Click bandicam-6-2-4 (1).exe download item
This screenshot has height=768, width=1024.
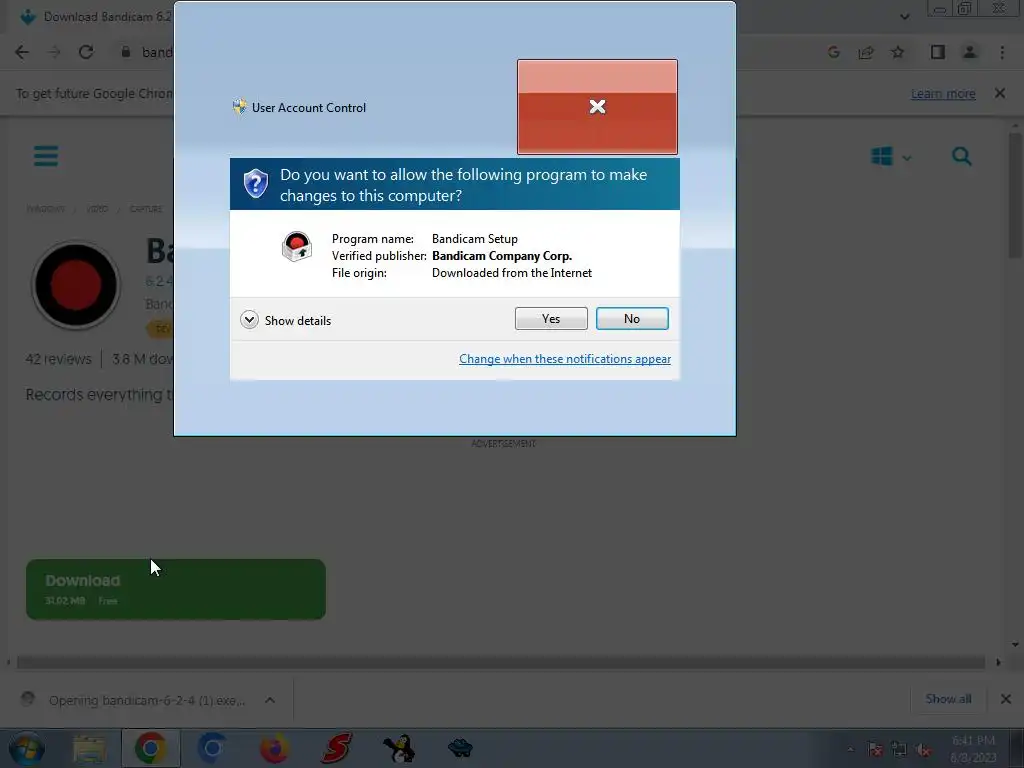click(x=147, y=700)
